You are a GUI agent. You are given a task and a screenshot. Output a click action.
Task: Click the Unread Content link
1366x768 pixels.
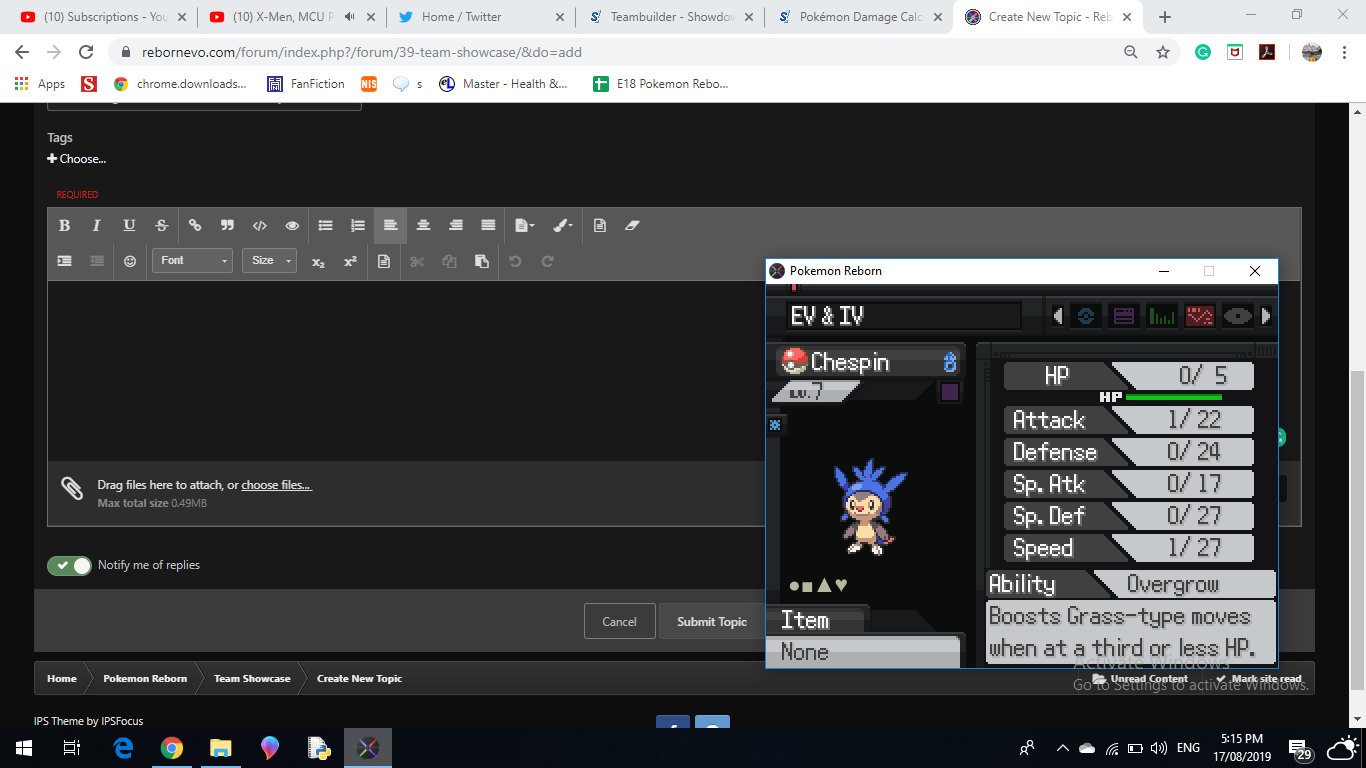tap(1140, 678)
